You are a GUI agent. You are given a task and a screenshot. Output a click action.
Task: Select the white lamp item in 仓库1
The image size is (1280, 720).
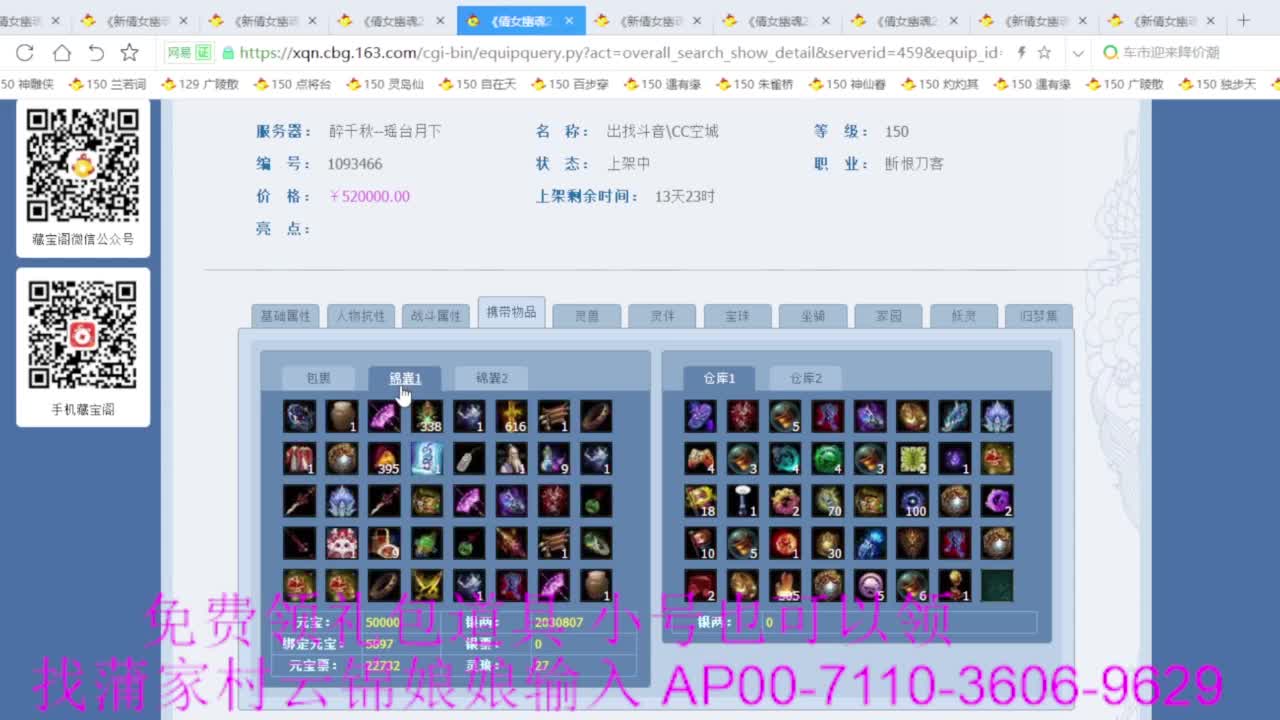point(742,501)
